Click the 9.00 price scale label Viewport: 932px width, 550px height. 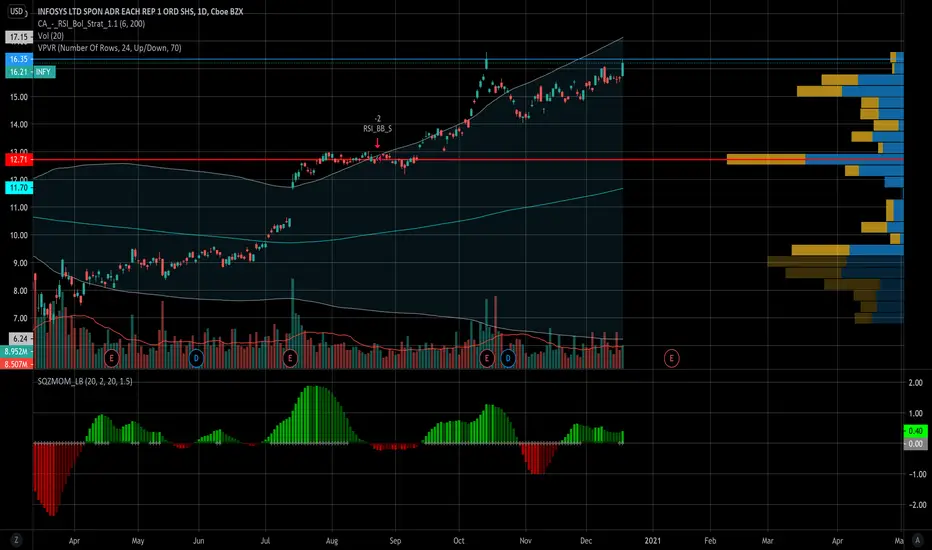(x=20, y=263)
